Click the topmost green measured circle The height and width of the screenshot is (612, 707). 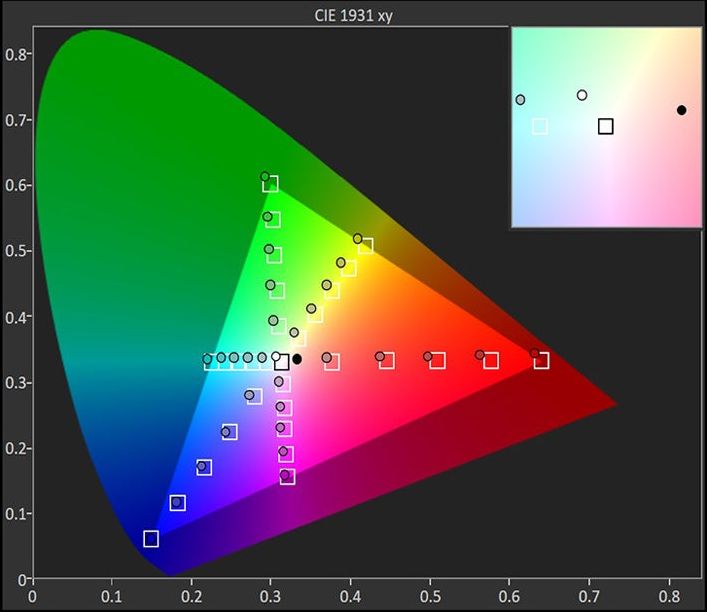click(x=265, y=177)
